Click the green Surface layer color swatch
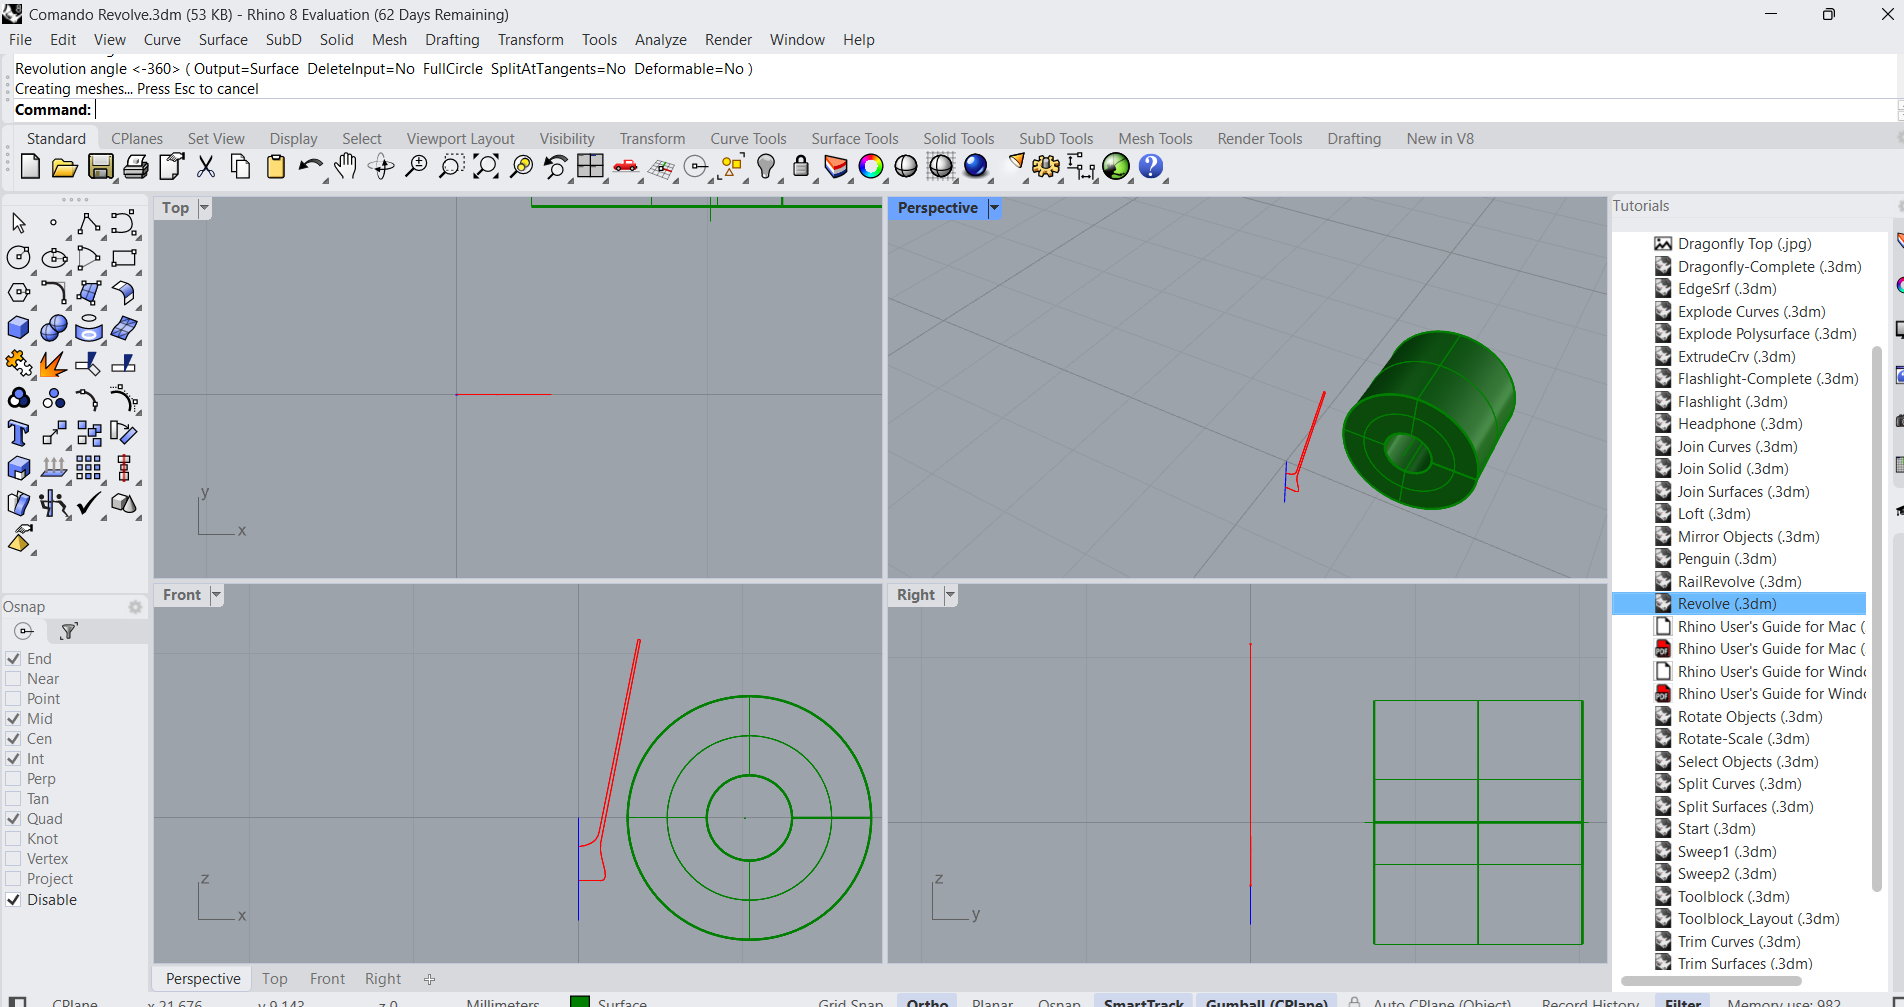The width and height of the screenshot is (1904, 1007). pos(580,1001)
